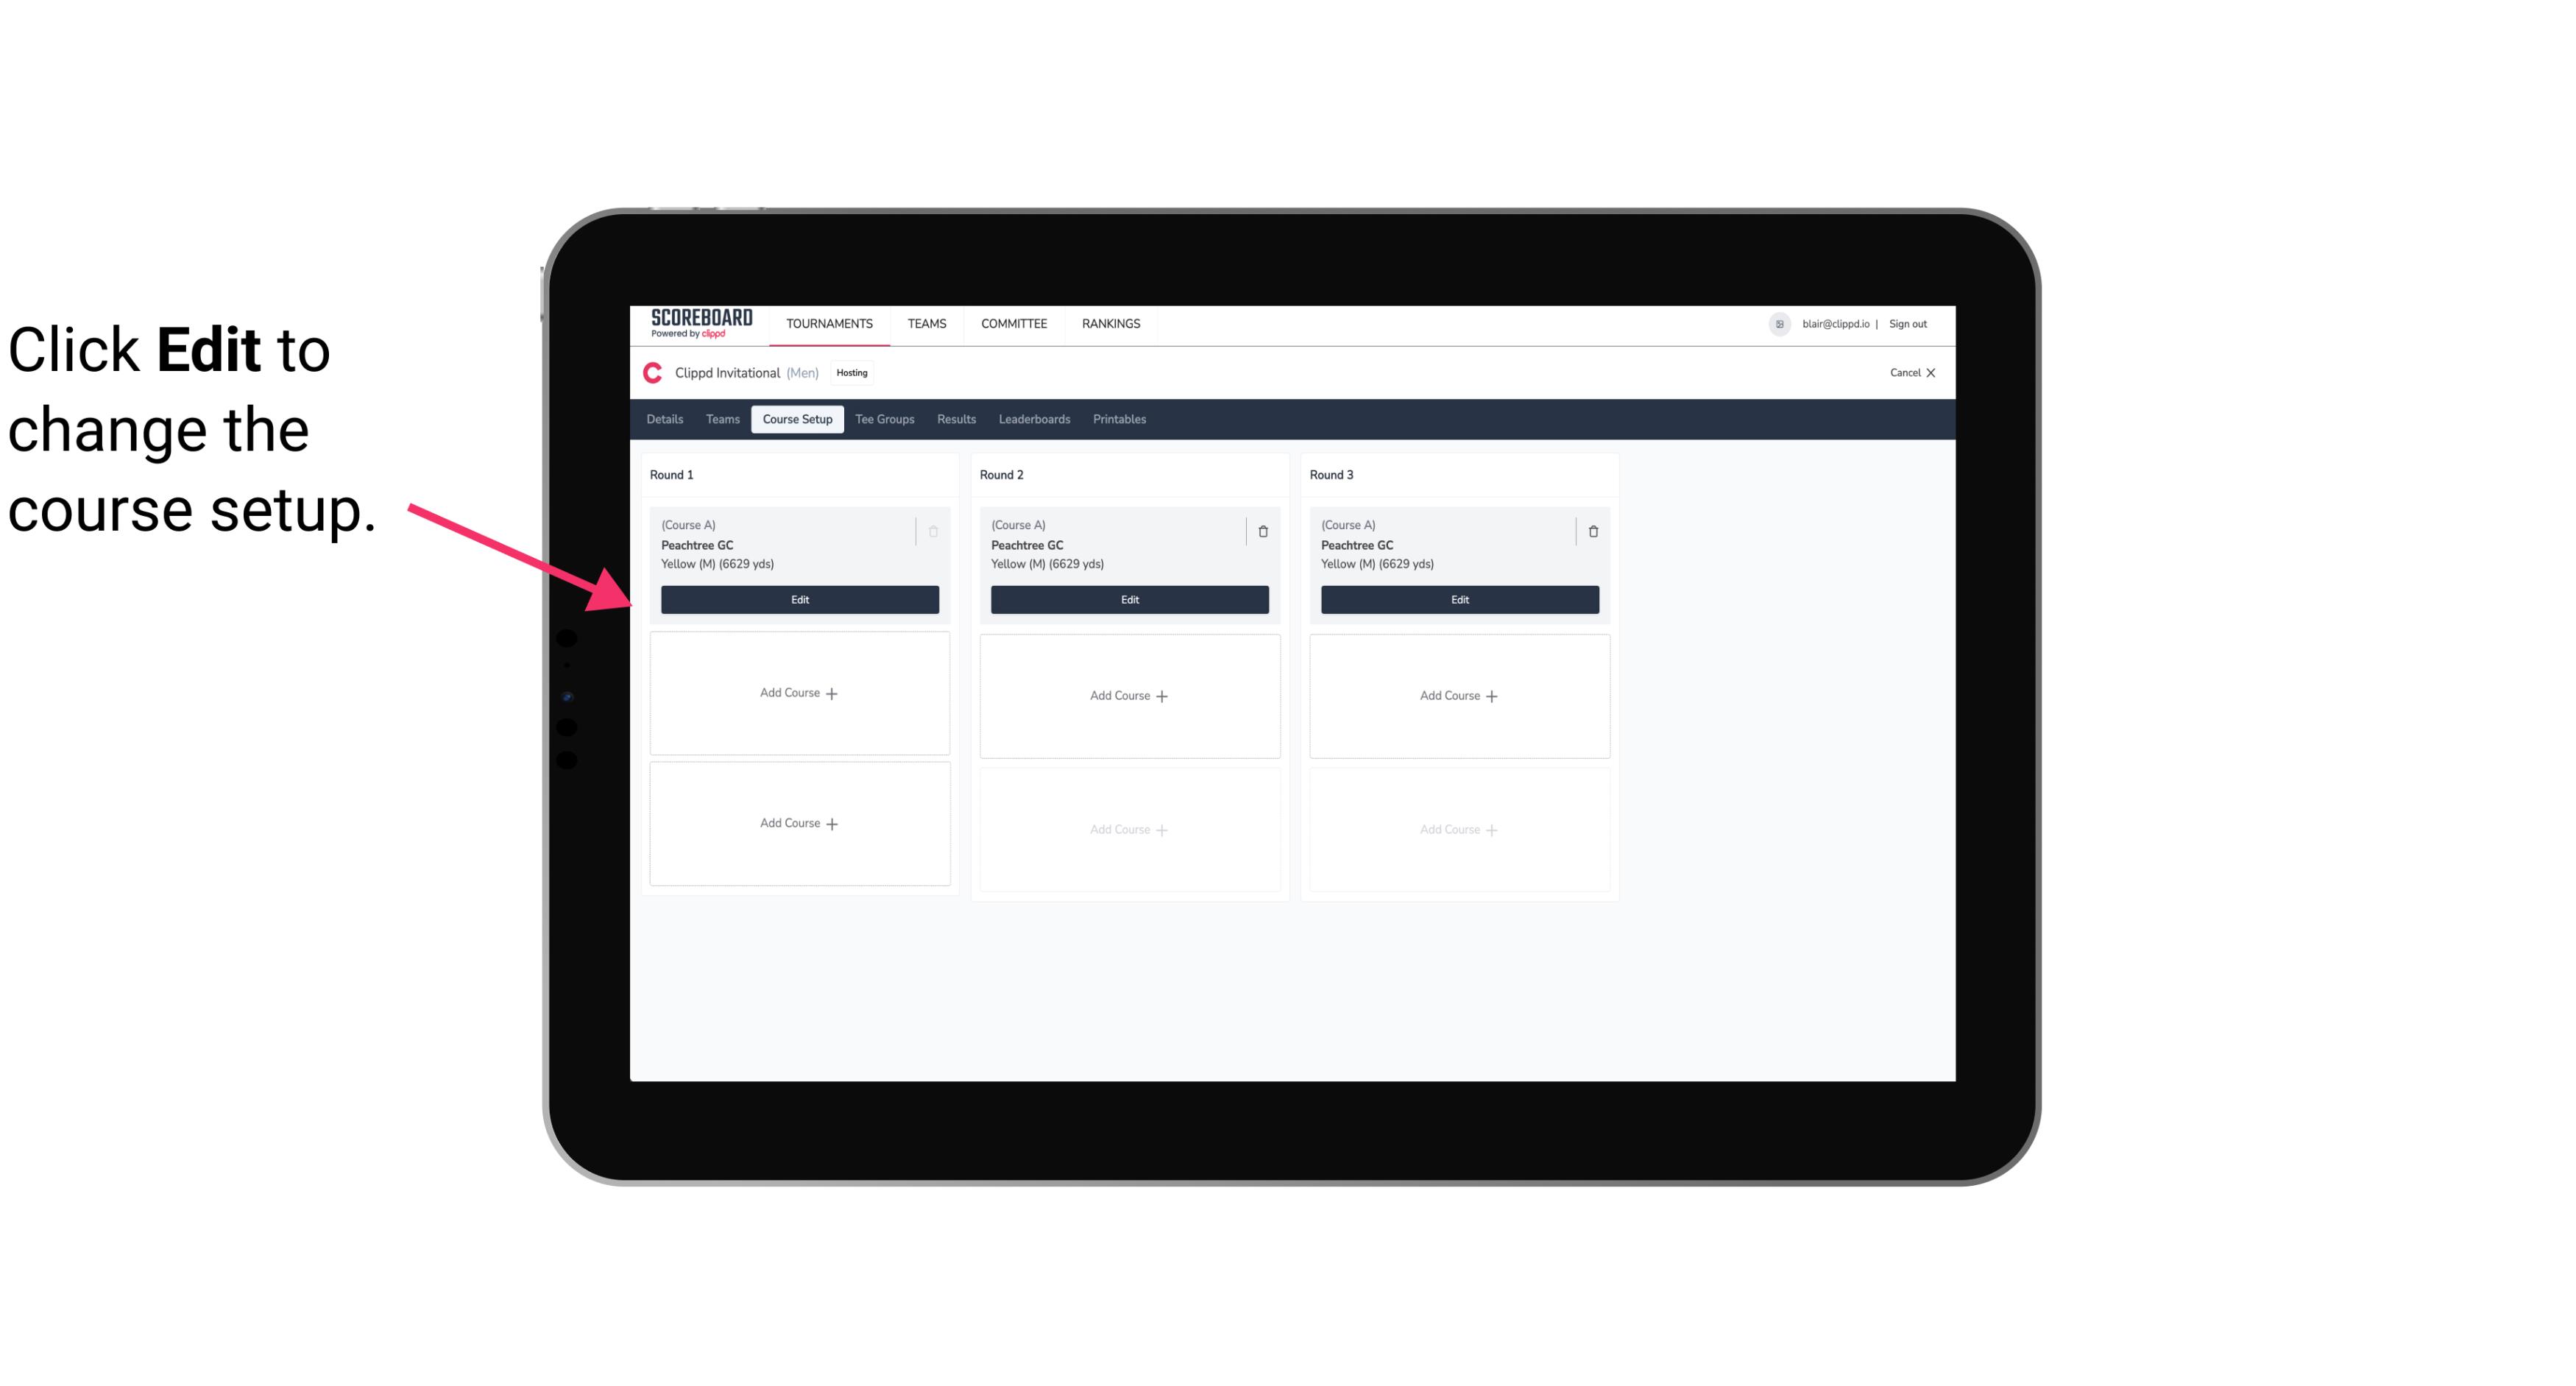Click Add Course in Round 1
The width and height of the screenshot is (2576, 1386).
799,693
